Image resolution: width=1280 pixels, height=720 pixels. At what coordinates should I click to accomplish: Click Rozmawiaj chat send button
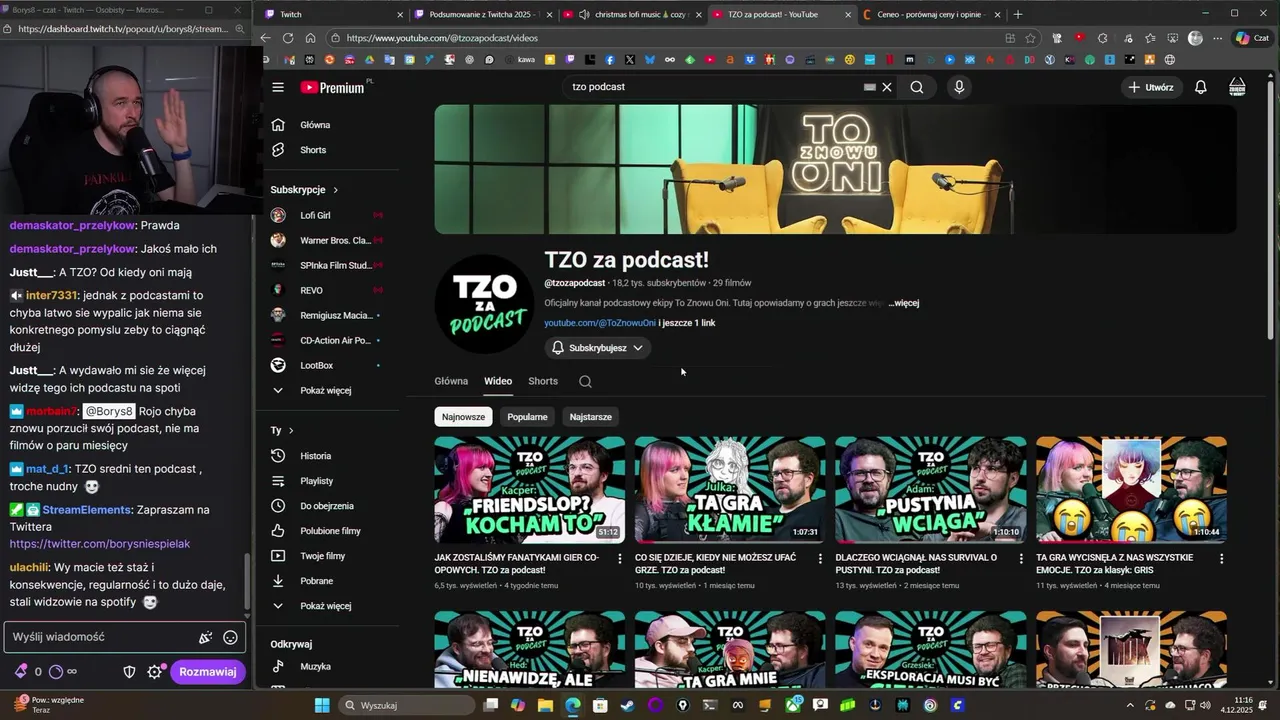point(207,672)
